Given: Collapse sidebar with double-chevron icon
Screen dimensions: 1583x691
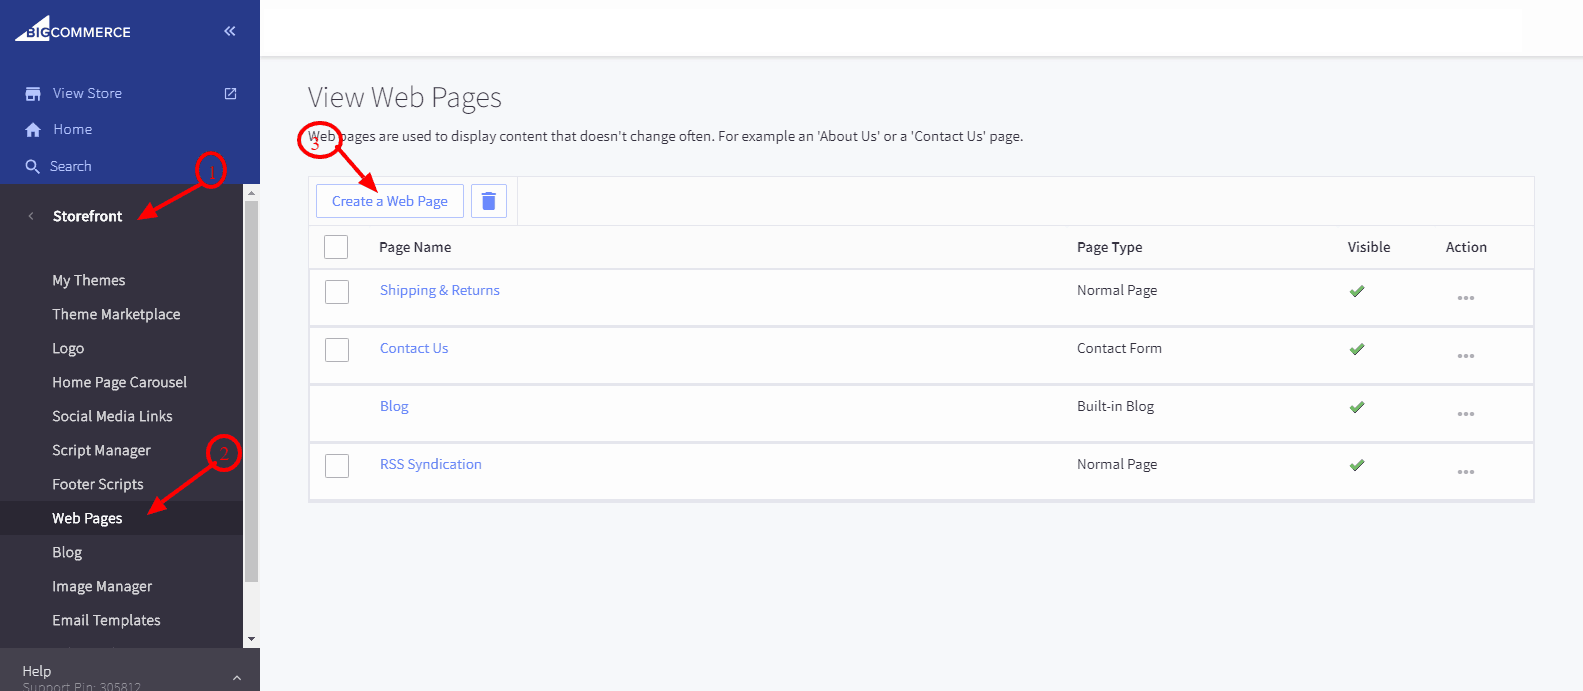Looking at the screenshot, I should pos(230,31).
